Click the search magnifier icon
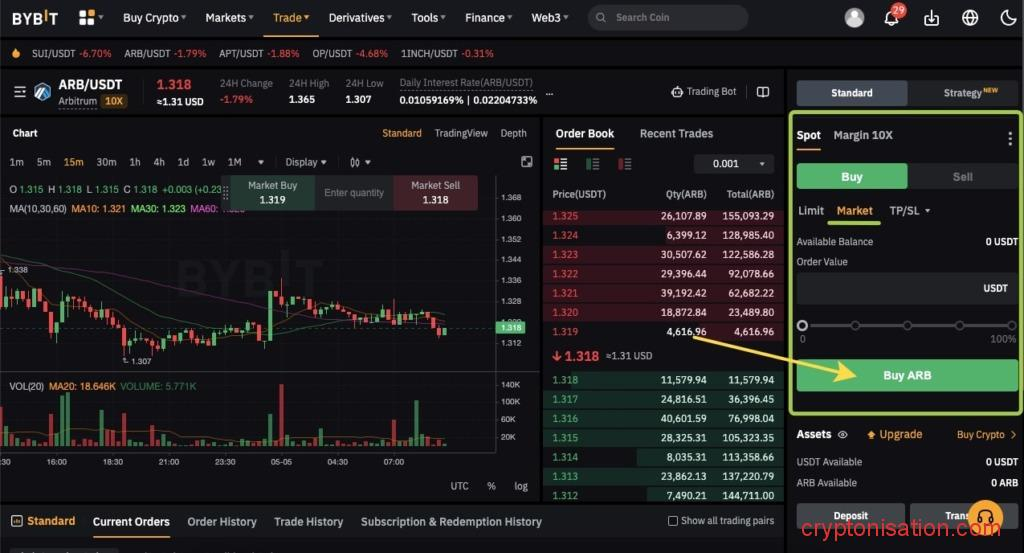This screenshot has height=553, width=1024. 601,18
